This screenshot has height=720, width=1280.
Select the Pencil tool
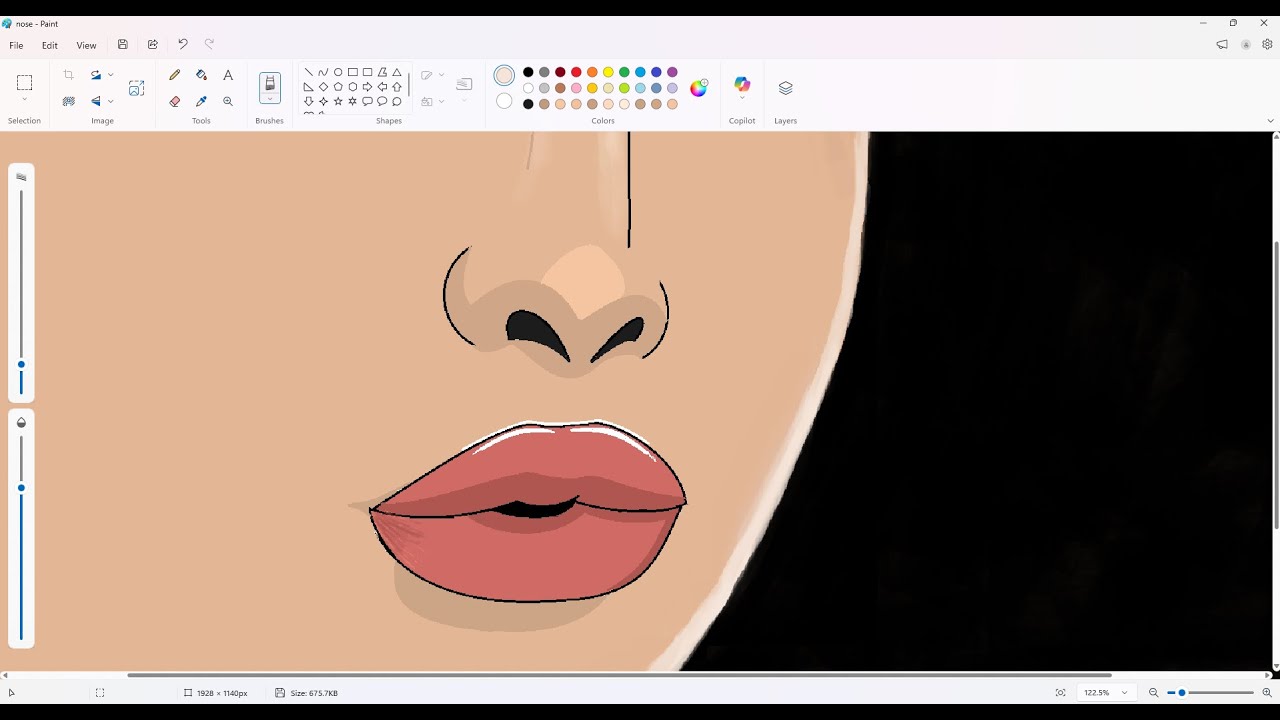click(x=175, y=75)
